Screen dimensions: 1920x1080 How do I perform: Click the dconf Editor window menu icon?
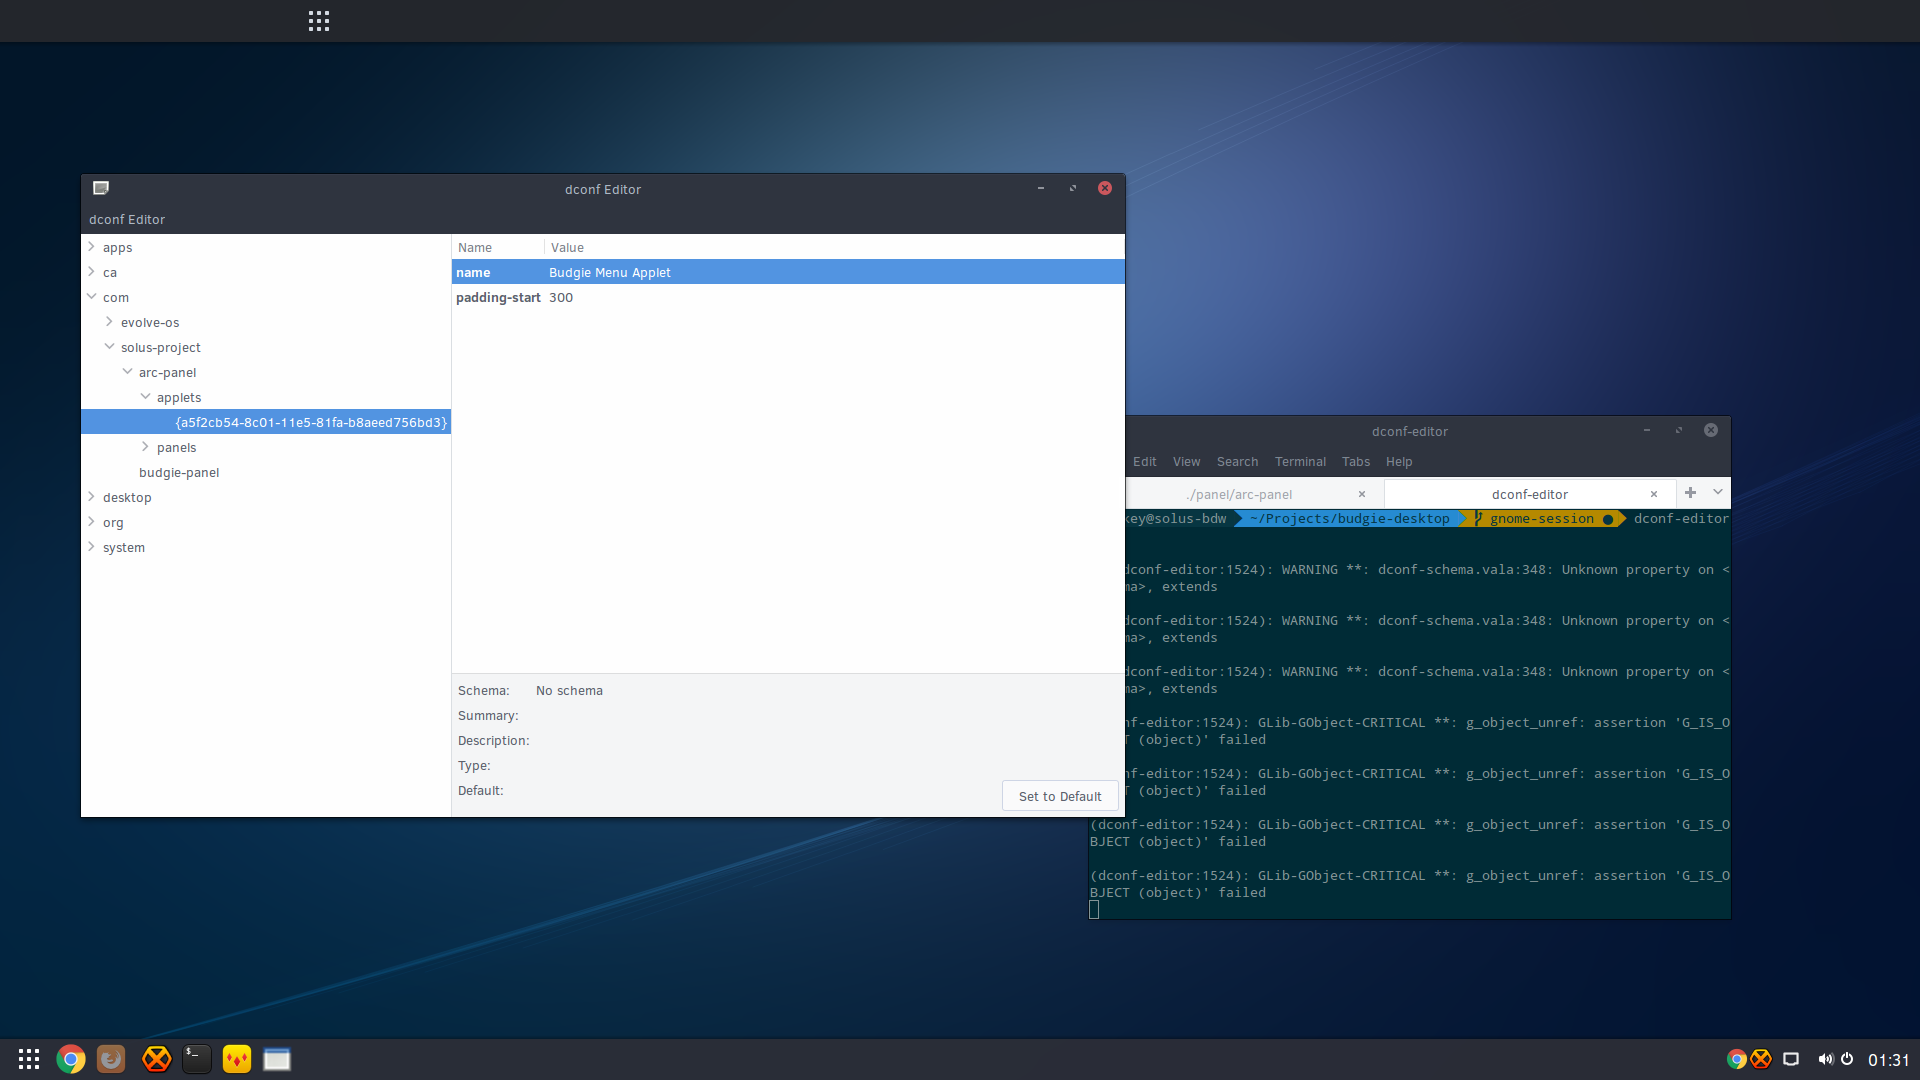(x=101, y=188)
